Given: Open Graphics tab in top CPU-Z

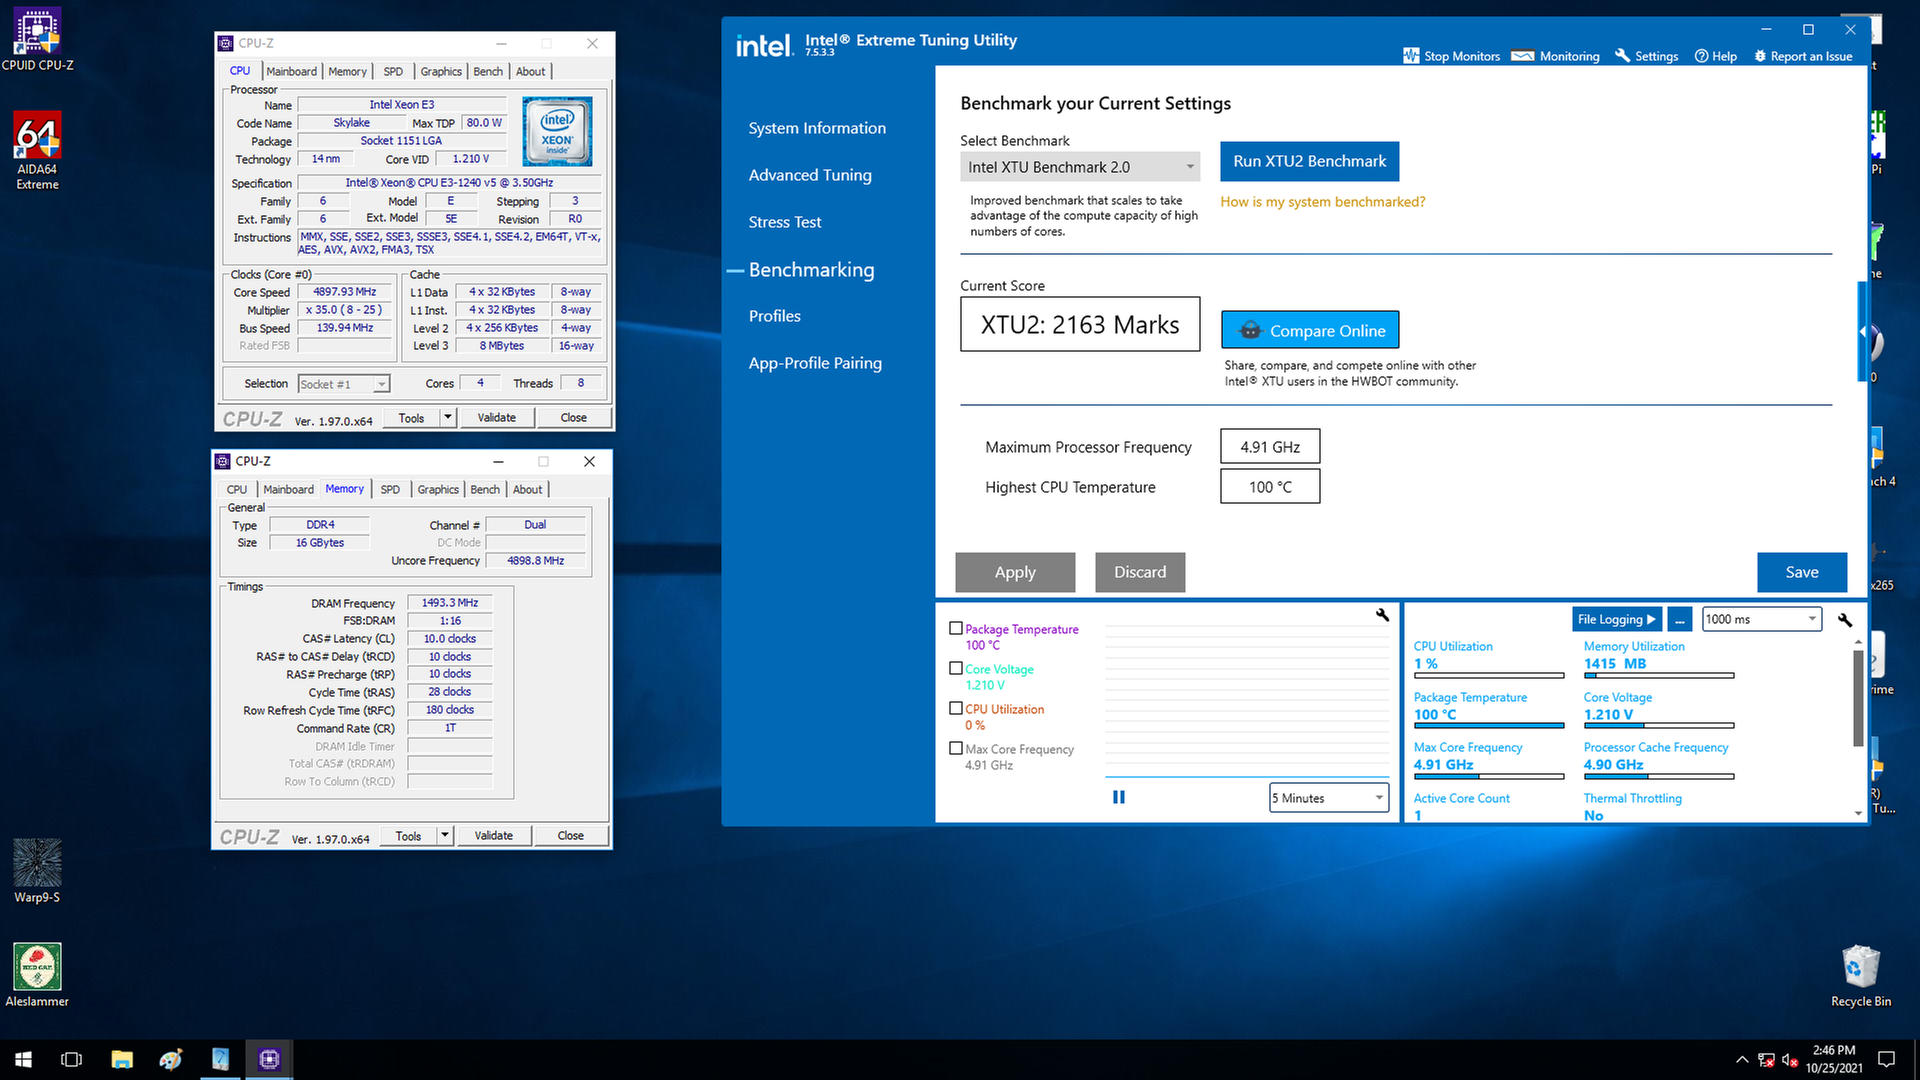Looking at the screenshot, I should click(x=441, y=71).
